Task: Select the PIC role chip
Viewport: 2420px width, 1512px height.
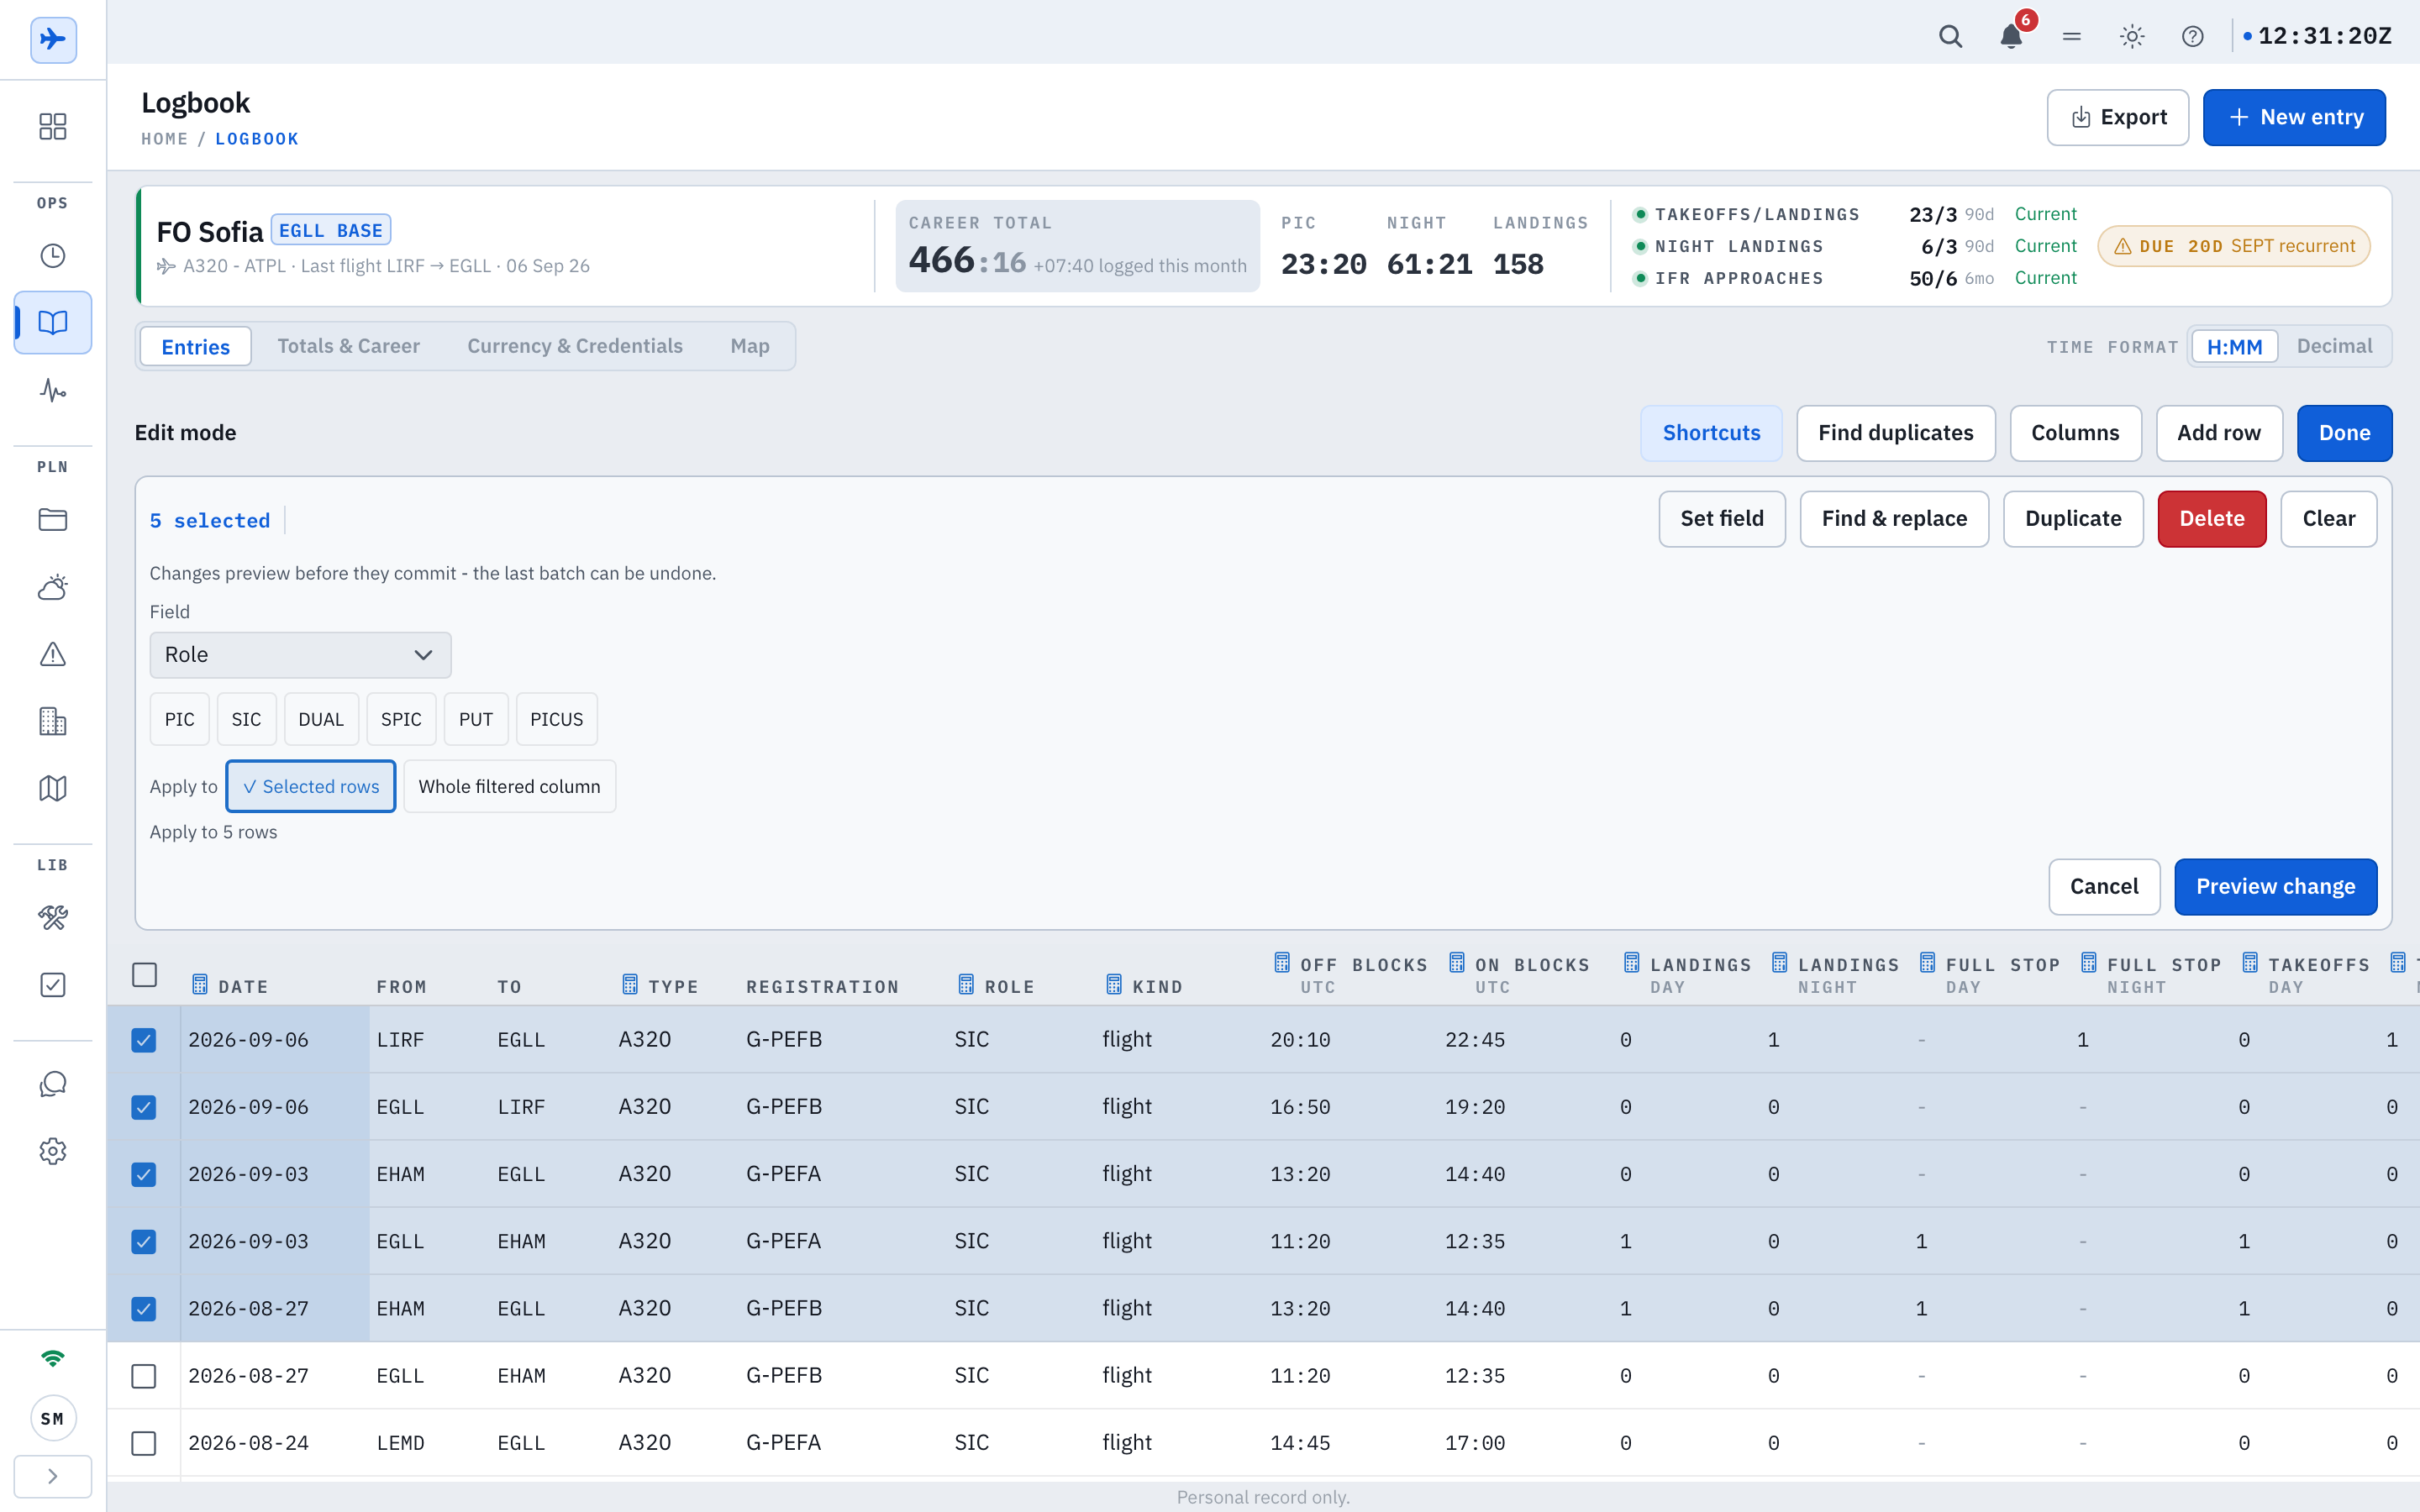Action: coord(180,720)
